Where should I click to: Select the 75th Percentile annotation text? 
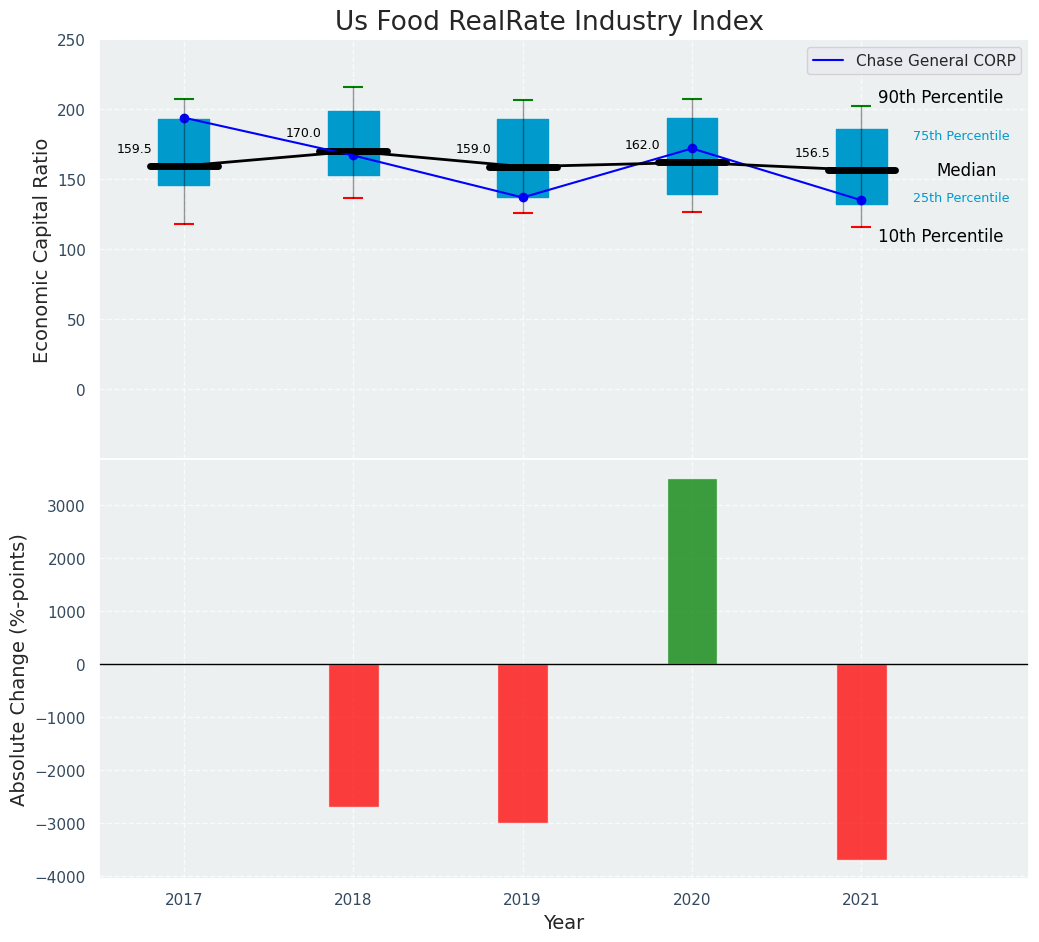coord(960,136)
